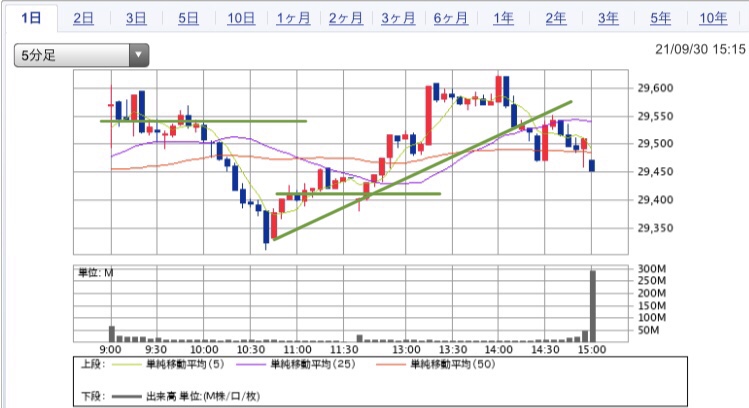Viewport: 749px width, 408px height.
Task: Click the 13:30 time axis label
Action: click(x=452, y=349)
